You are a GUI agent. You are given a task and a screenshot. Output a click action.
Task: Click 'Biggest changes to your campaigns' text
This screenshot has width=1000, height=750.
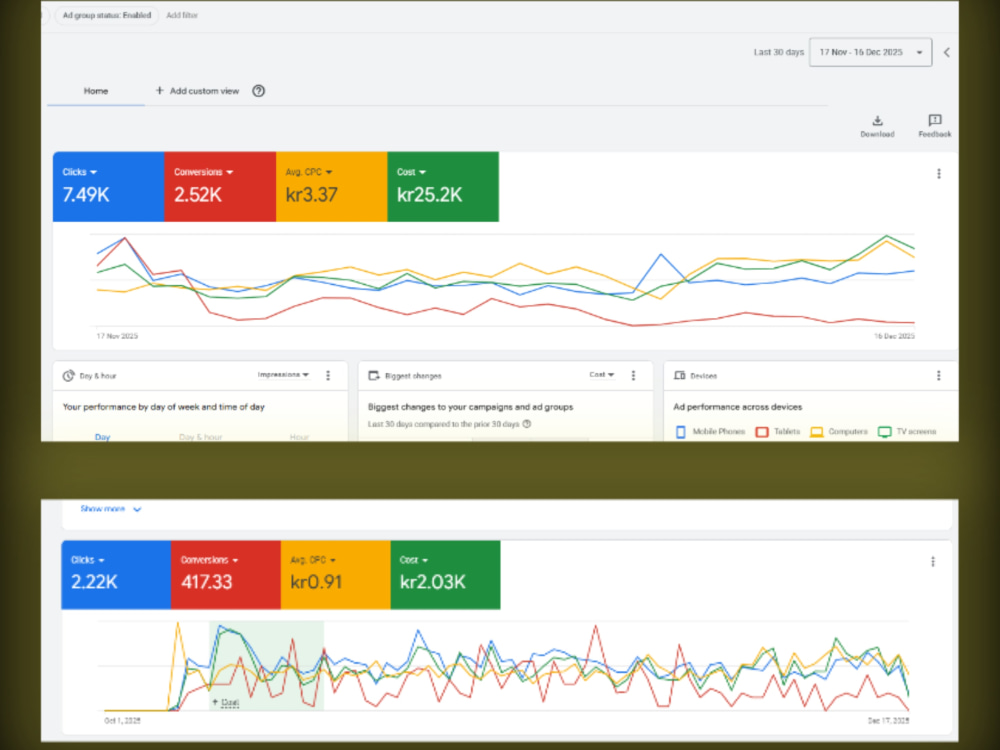(x=471, y=407)
